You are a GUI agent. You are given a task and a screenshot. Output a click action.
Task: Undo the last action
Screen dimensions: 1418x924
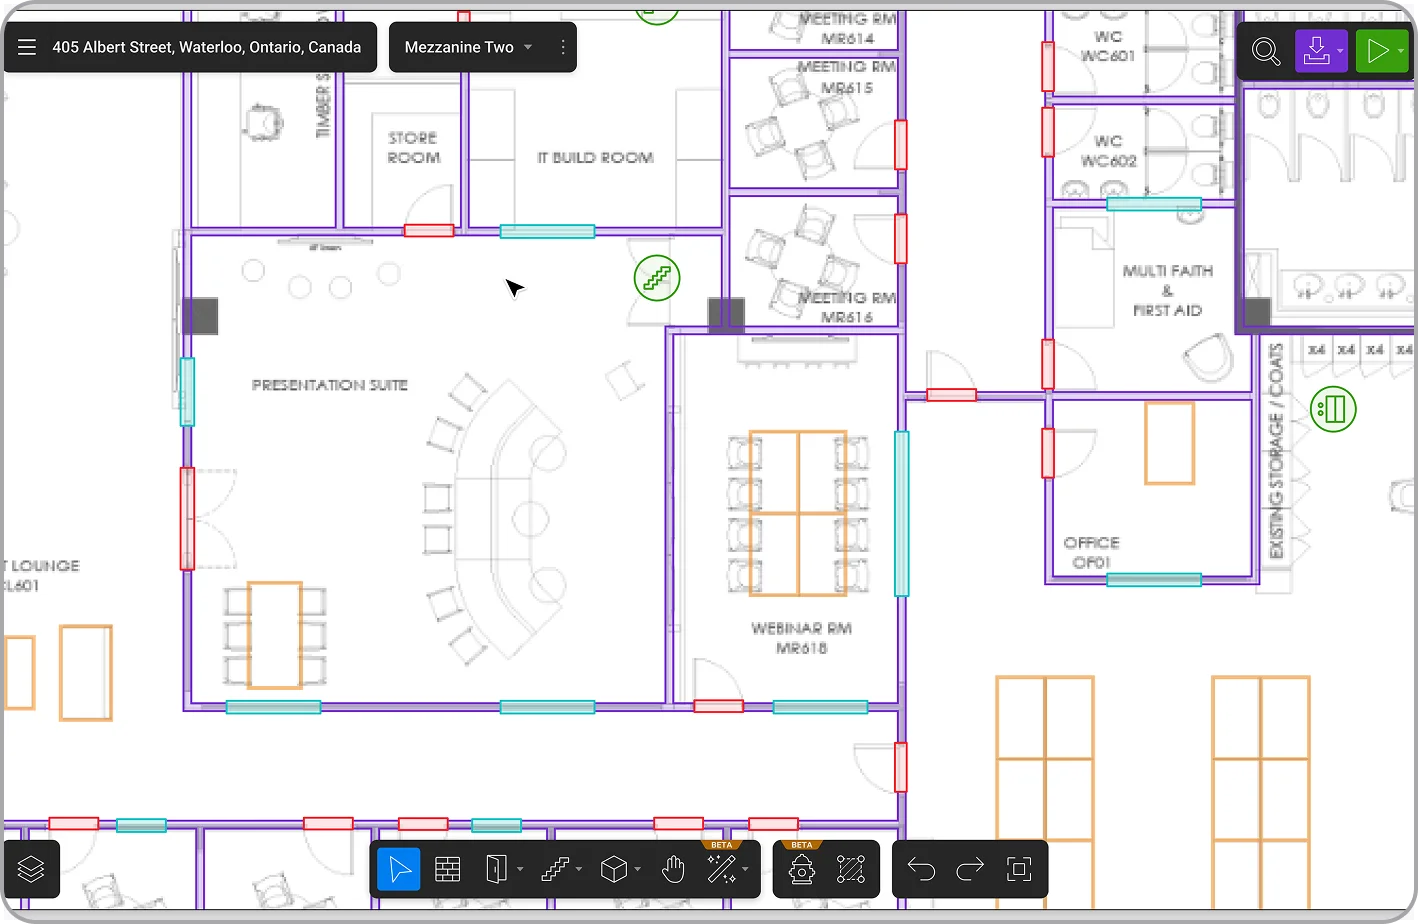[x=921, y=870]
